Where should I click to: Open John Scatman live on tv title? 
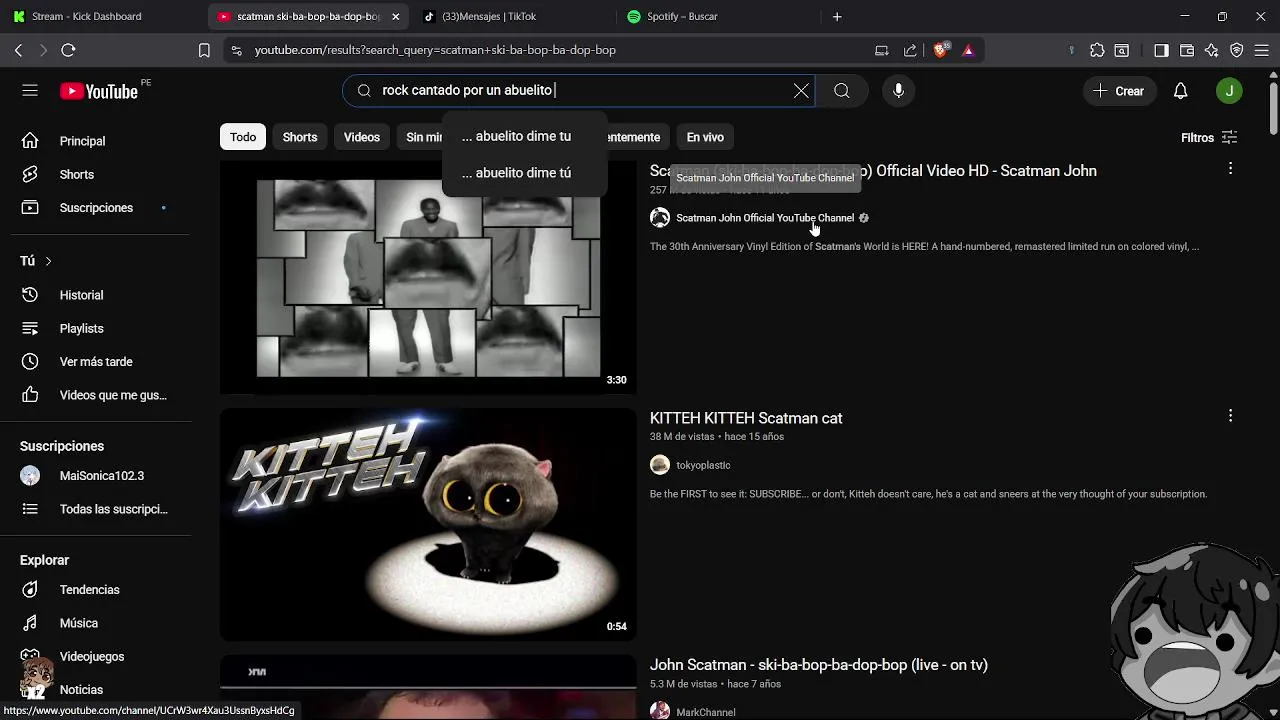click(x=819, y=665)
